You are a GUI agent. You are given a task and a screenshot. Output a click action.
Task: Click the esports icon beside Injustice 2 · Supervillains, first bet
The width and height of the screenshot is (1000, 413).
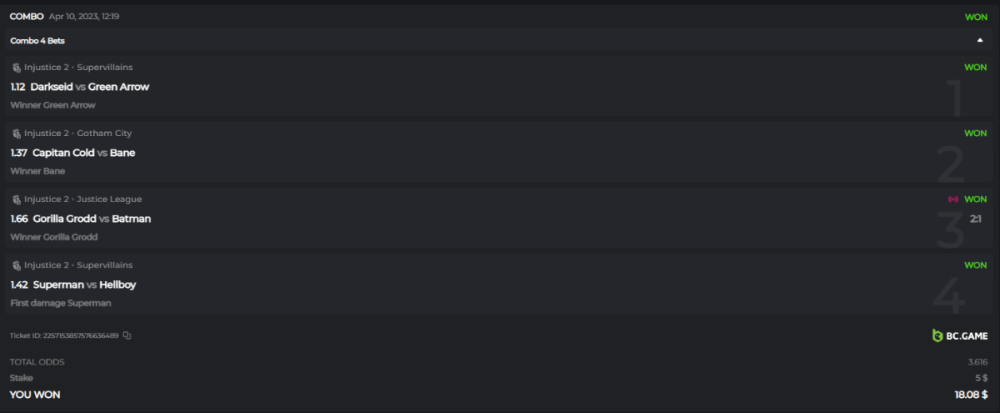coord(16,67)
